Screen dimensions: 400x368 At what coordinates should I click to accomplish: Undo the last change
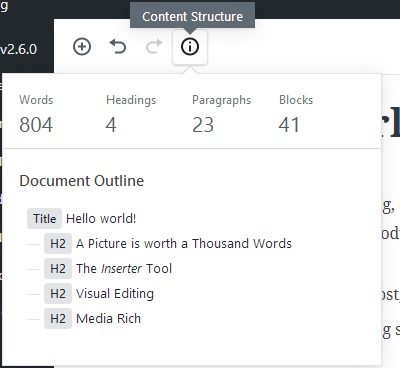click(x=118, y=47)
